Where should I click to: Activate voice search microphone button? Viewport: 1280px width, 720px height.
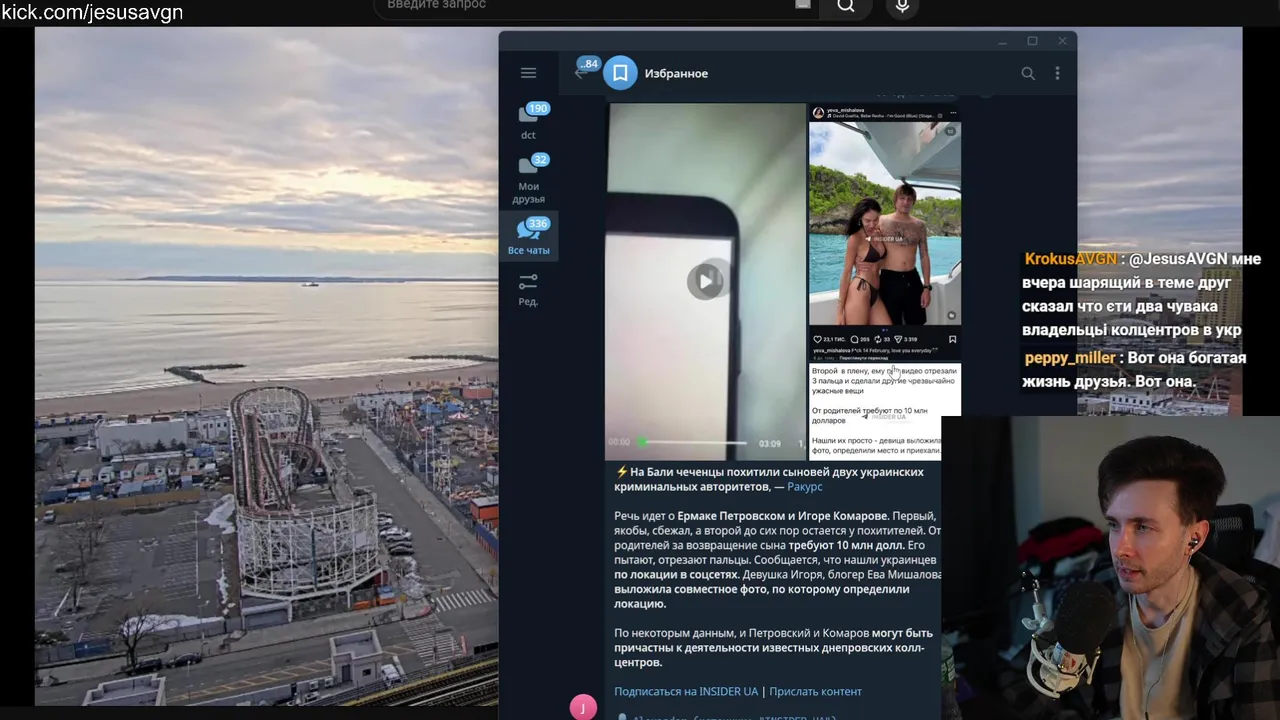pyautogui.click(x=902, y=6)
